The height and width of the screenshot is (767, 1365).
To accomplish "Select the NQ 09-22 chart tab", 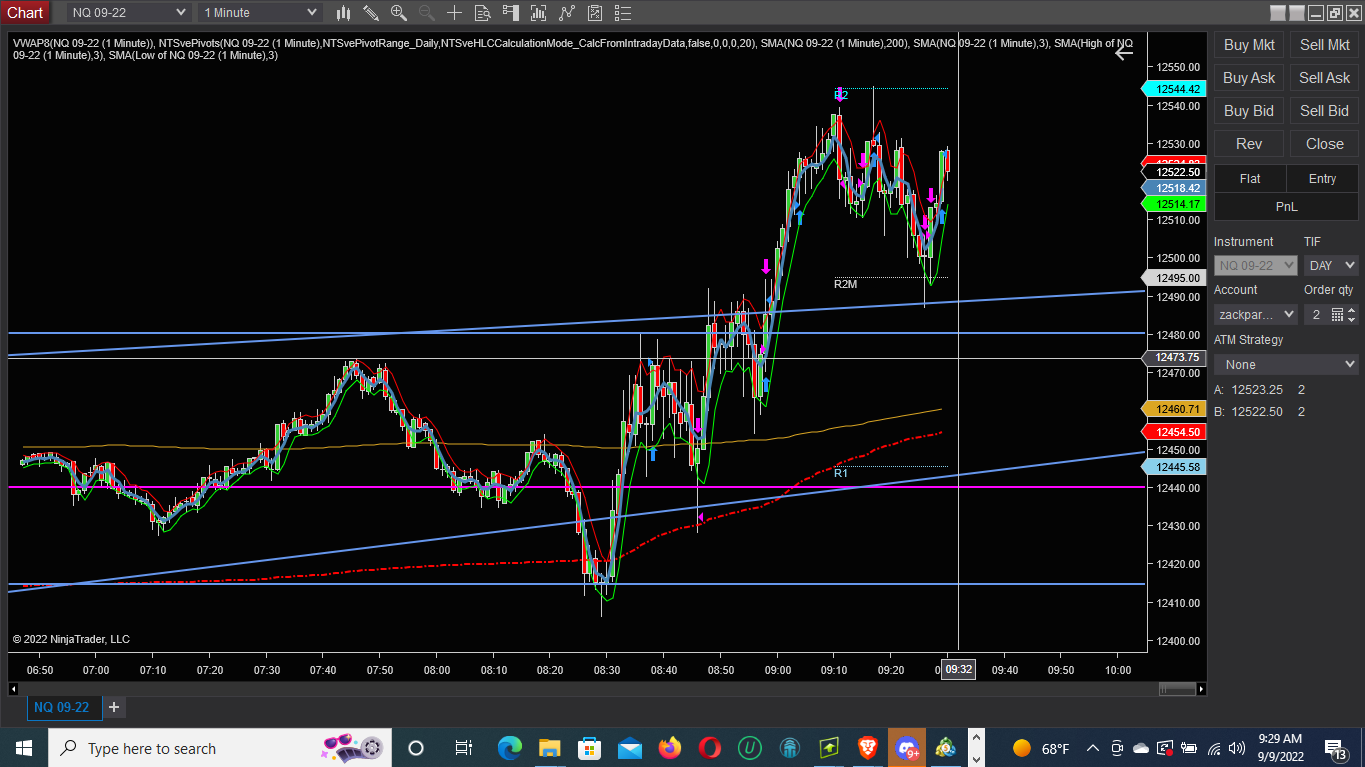I will [x=62, y=707].
